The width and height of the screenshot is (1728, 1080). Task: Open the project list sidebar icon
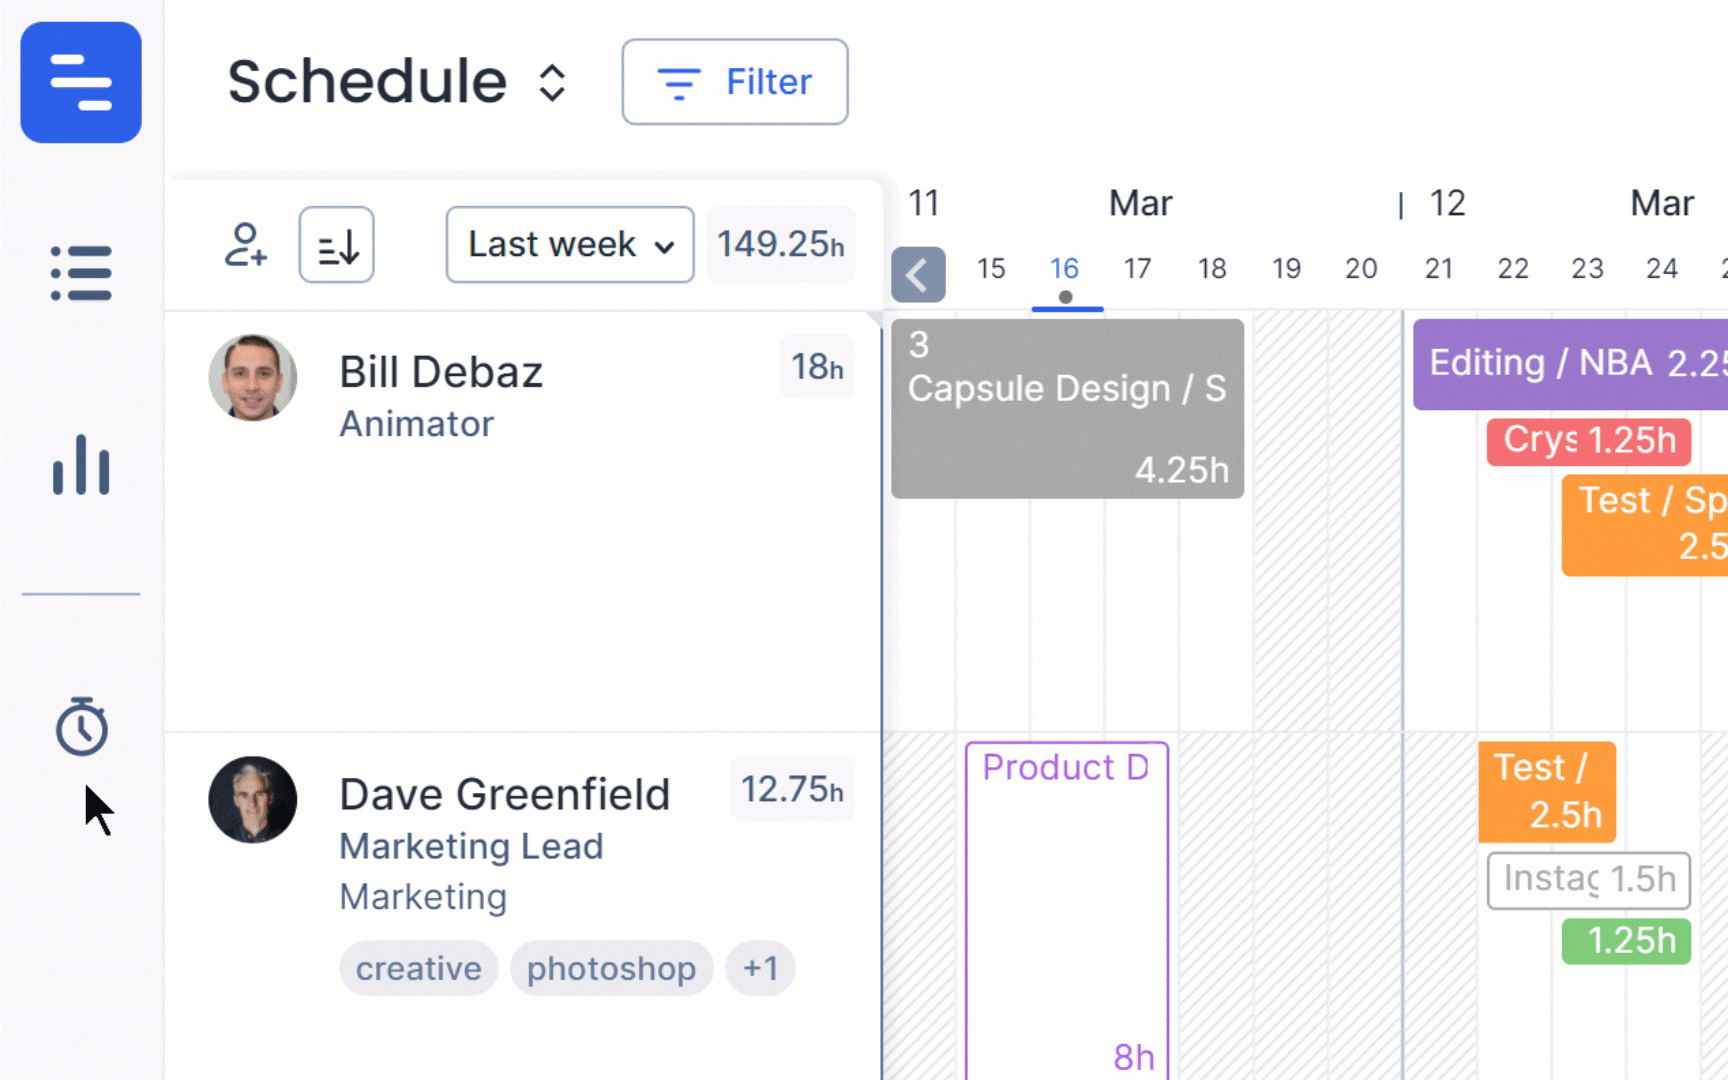pos(81,273)
